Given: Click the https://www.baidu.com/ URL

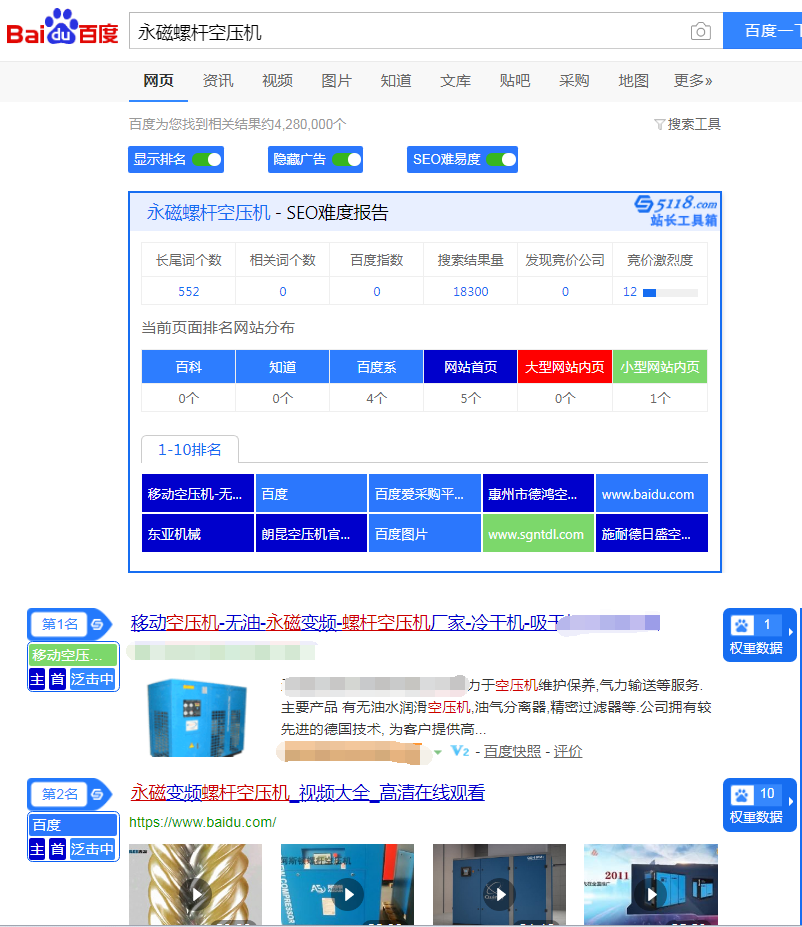Looking at the screenshot, I should [x=202, y=822].
